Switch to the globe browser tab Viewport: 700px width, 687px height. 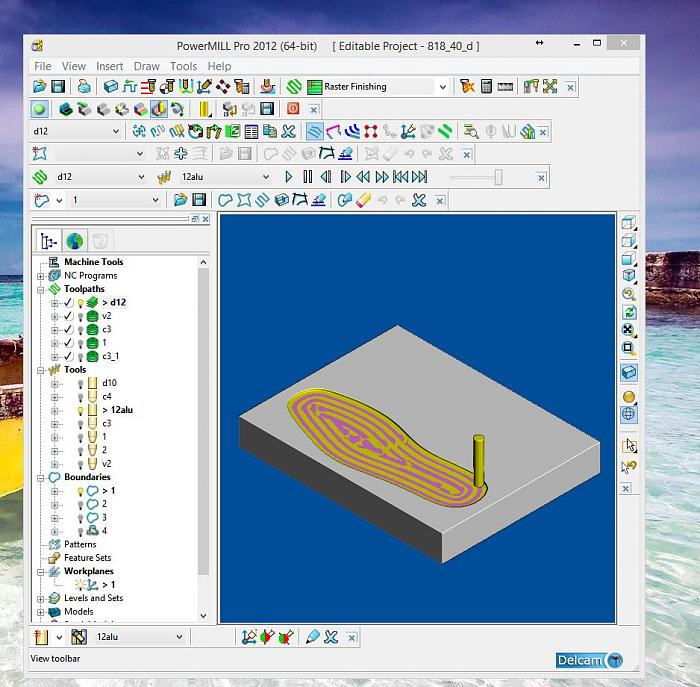tap(75, 241)
